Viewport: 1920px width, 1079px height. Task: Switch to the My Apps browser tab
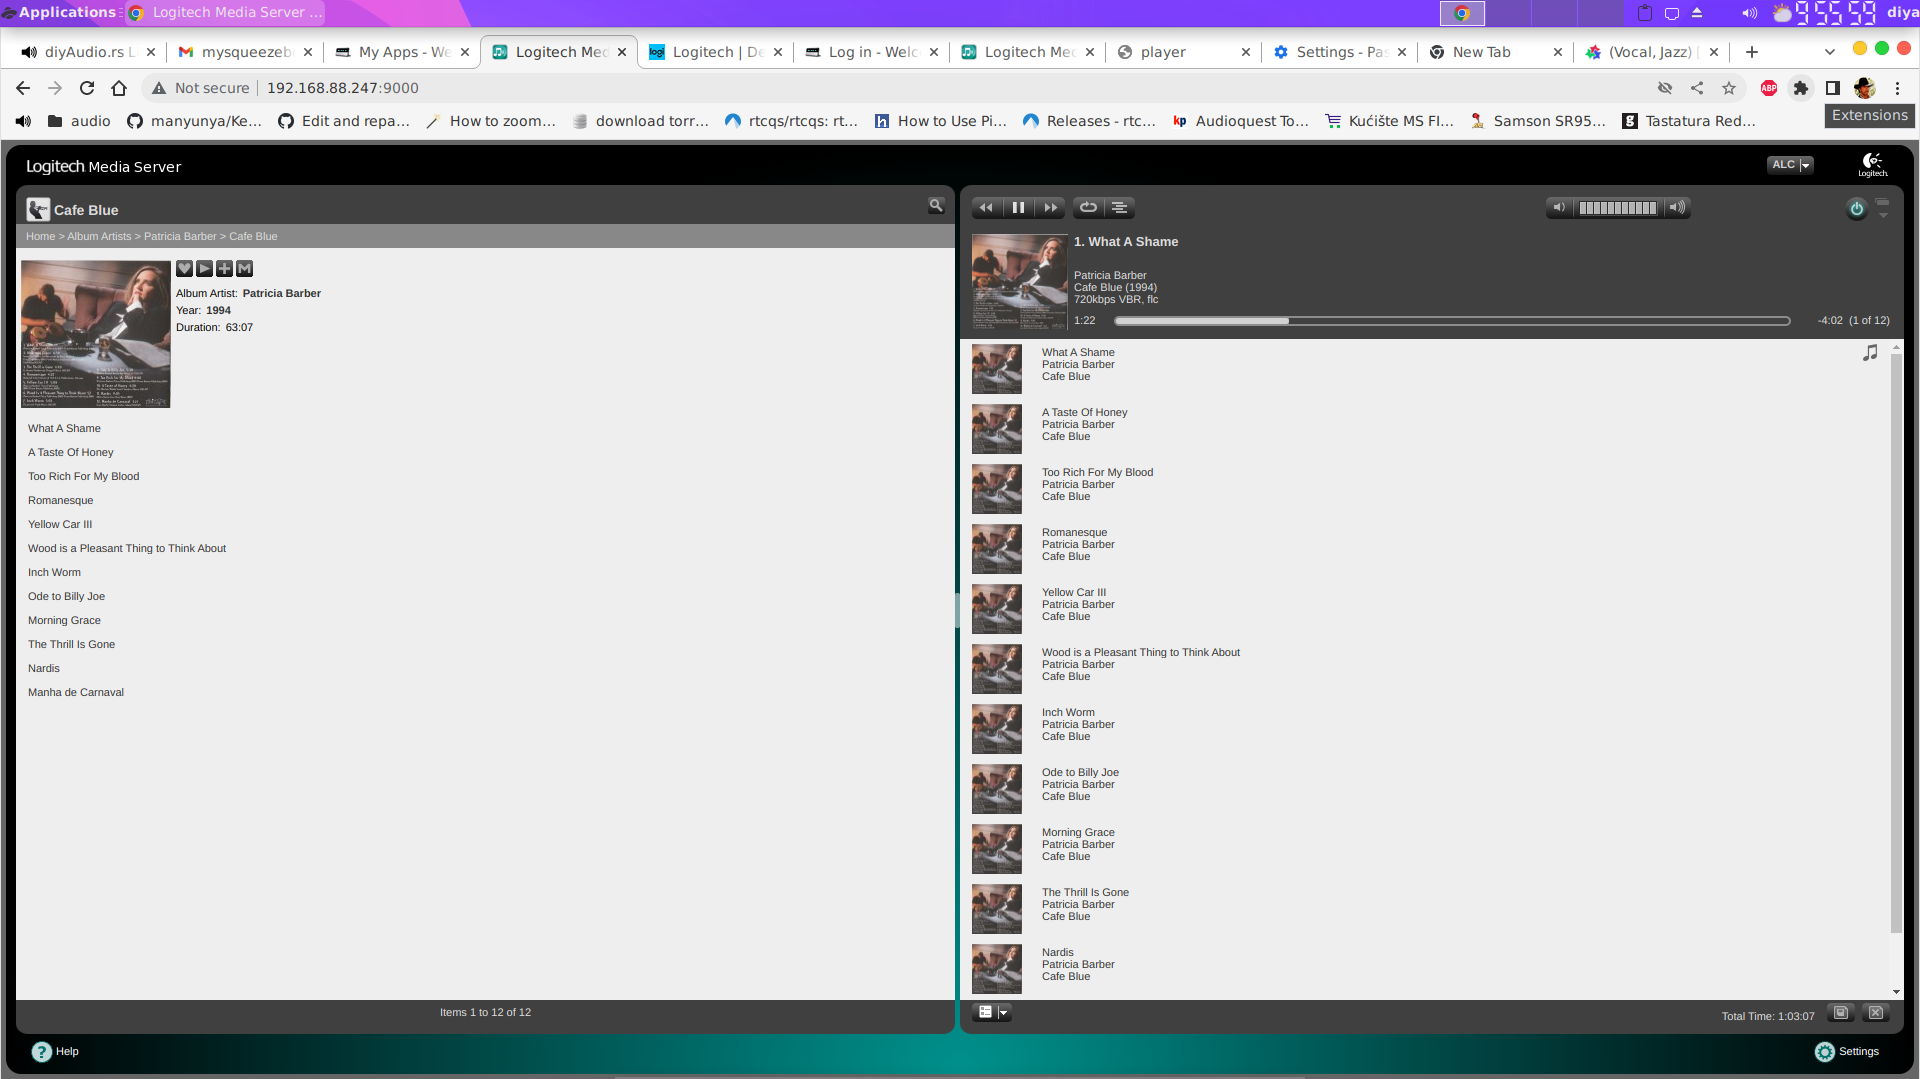(x=403, y=52)
